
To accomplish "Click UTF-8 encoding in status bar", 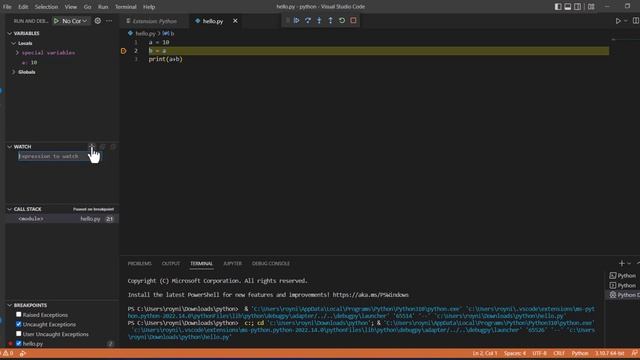I will pyautogui.click(x=539, y=353).
